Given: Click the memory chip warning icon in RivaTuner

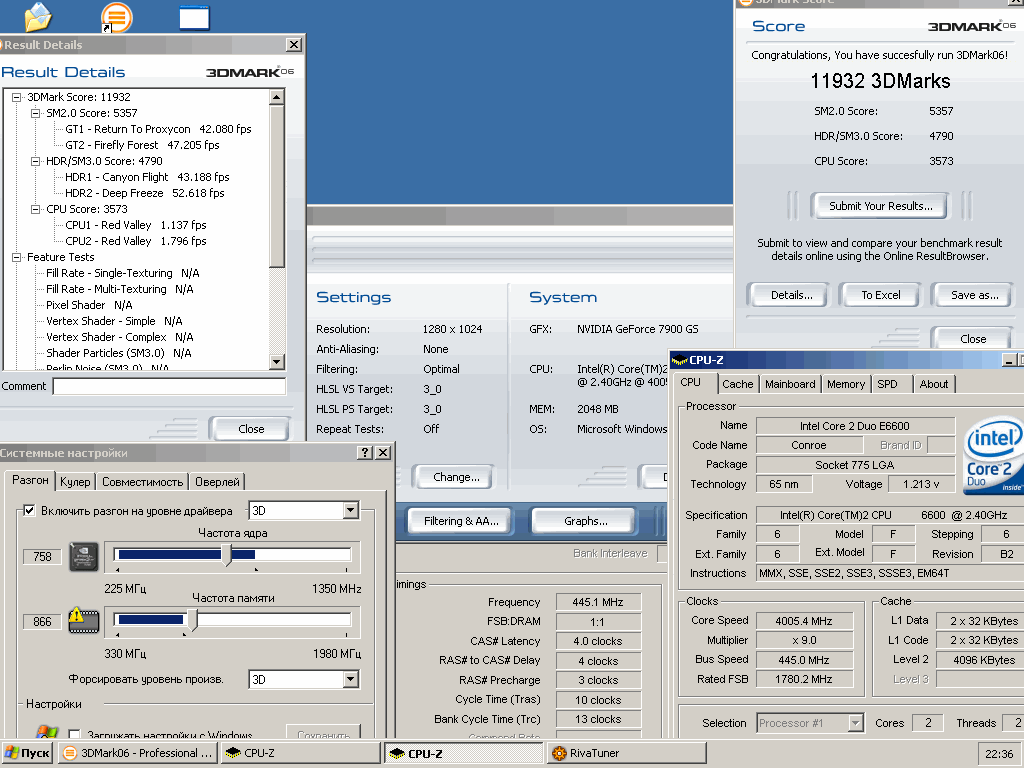Looking at the screenshot, I should [84, 621].
